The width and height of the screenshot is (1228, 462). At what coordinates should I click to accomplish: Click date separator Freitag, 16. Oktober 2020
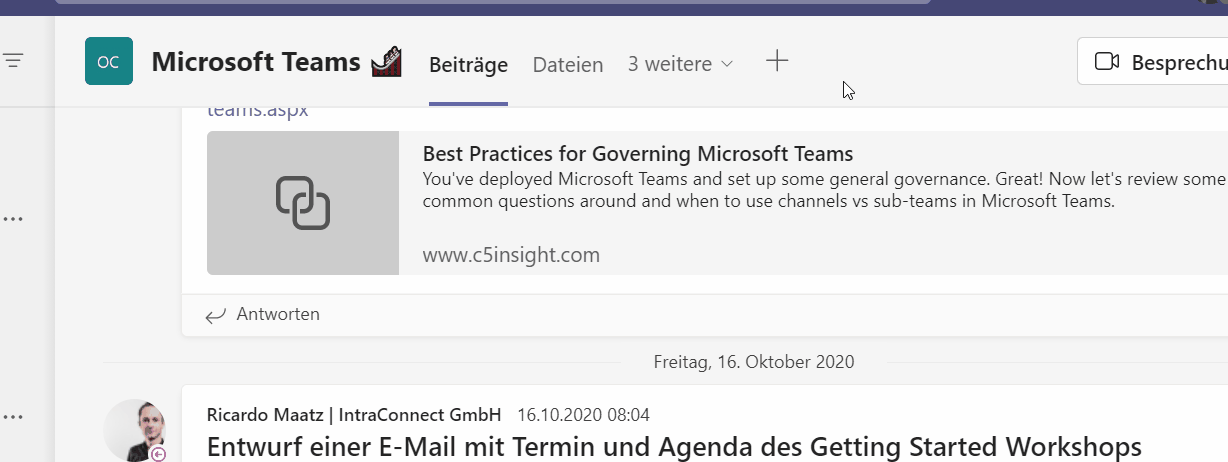coord(754,362)
